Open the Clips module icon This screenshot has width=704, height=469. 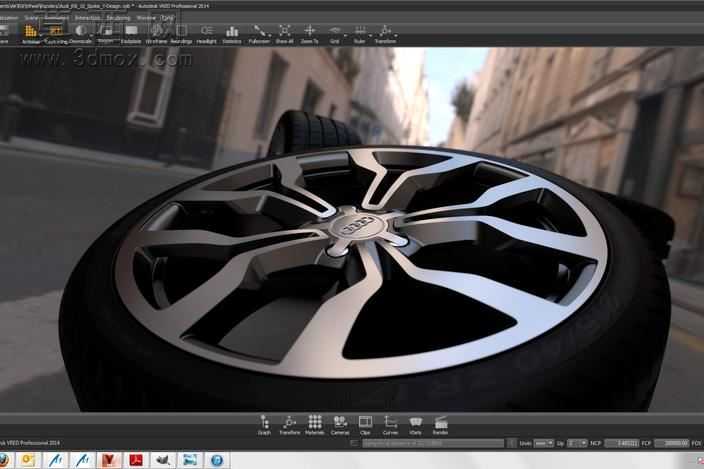pyautogui.click(x=365, y=425)
